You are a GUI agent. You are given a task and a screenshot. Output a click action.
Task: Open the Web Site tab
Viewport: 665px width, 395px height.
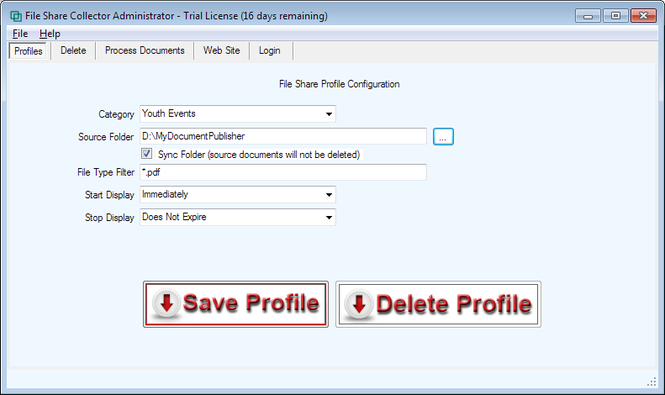tap(221, 50)
